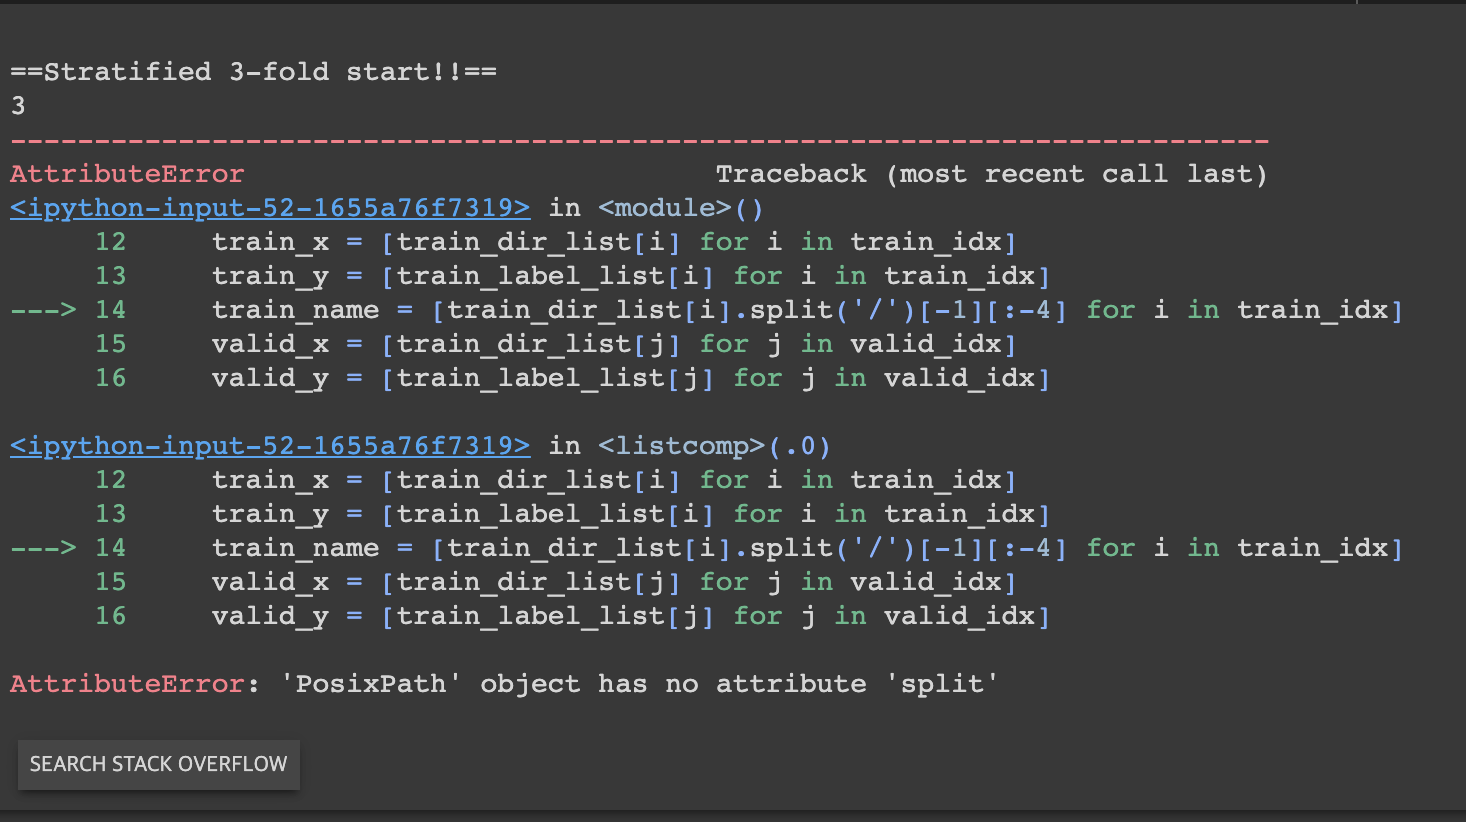The width and height of the screenshot is (1466, 822).
Task: Click the Search Stack Overflow button
Action: pyautogui.click(x=158, y=765)
